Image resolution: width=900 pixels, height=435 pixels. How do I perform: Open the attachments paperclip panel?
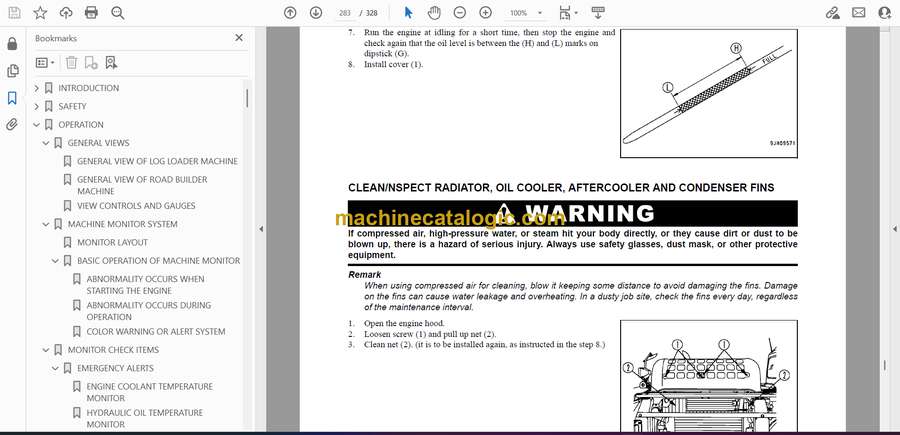tap(12, 125)
